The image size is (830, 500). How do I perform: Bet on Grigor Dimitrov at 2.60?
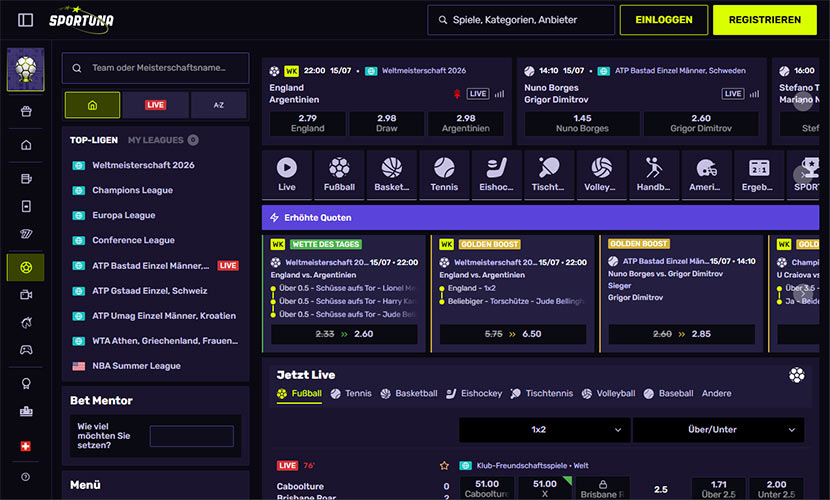pos(701,123)
